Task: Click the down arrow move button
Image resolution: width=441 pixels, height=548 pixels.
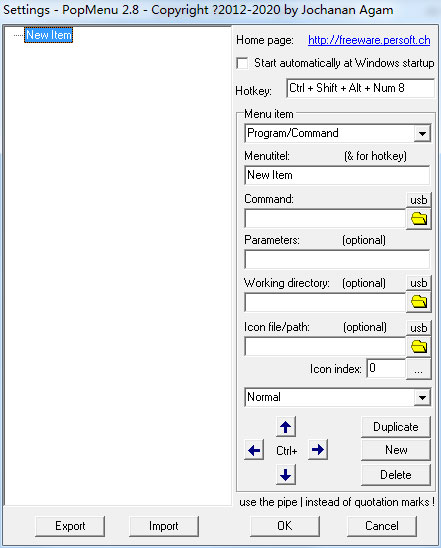Action: [285, 474]
